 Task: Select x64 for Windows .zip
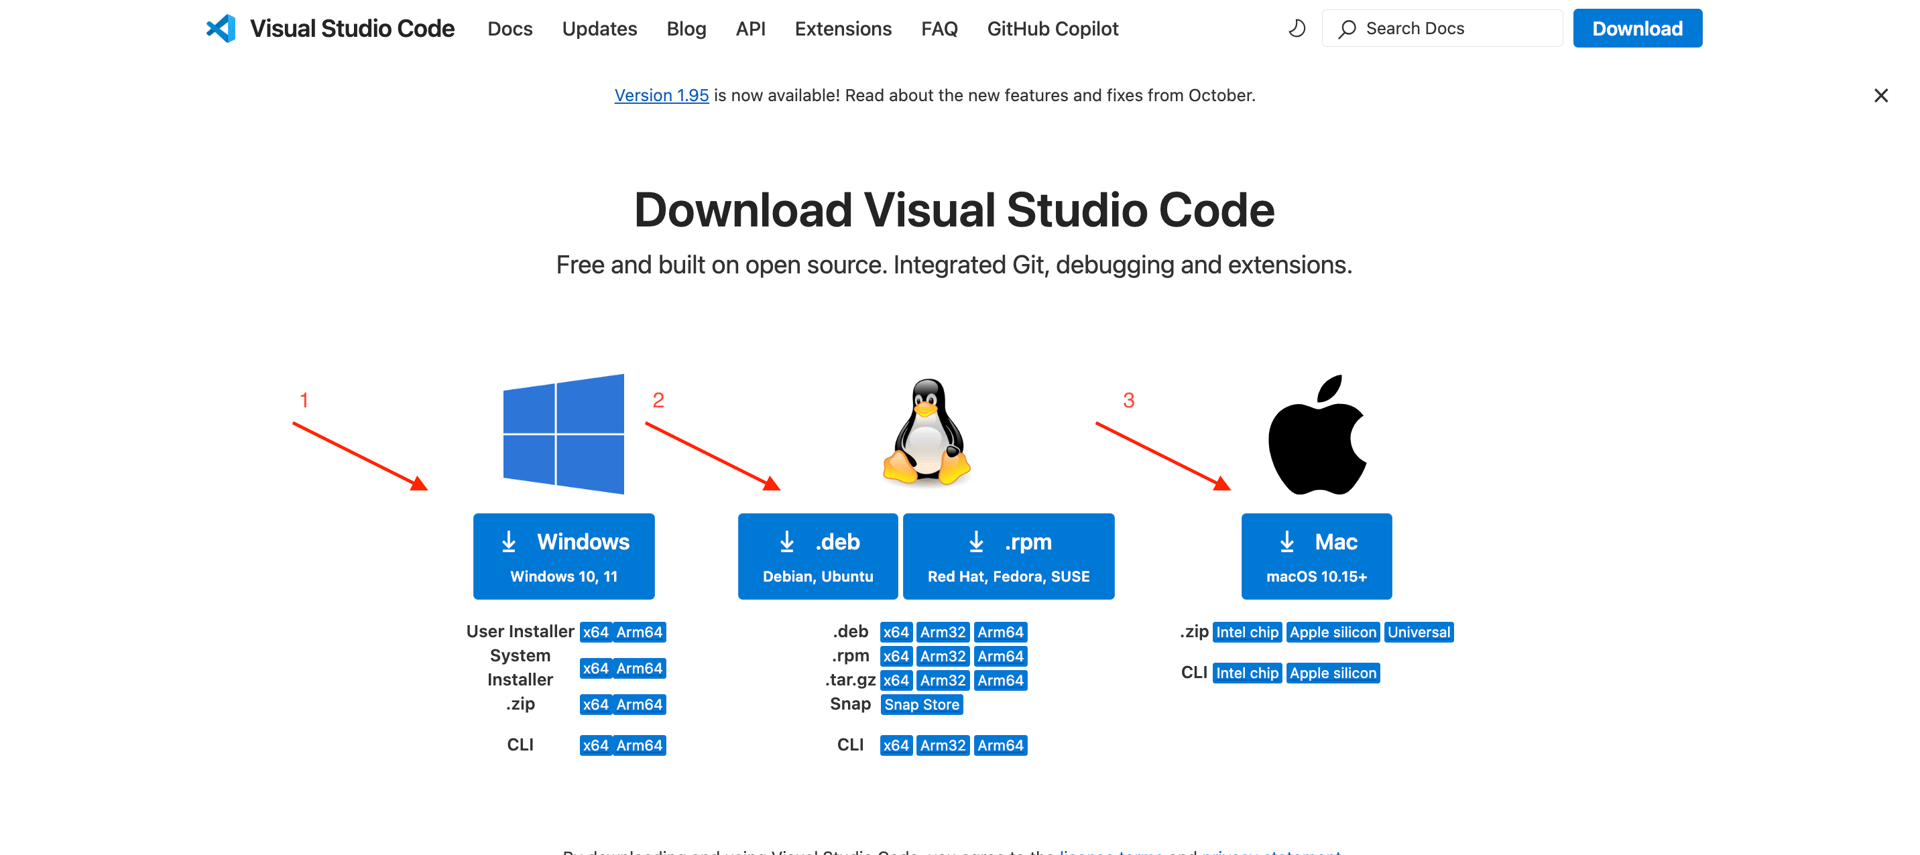point(596,704)
